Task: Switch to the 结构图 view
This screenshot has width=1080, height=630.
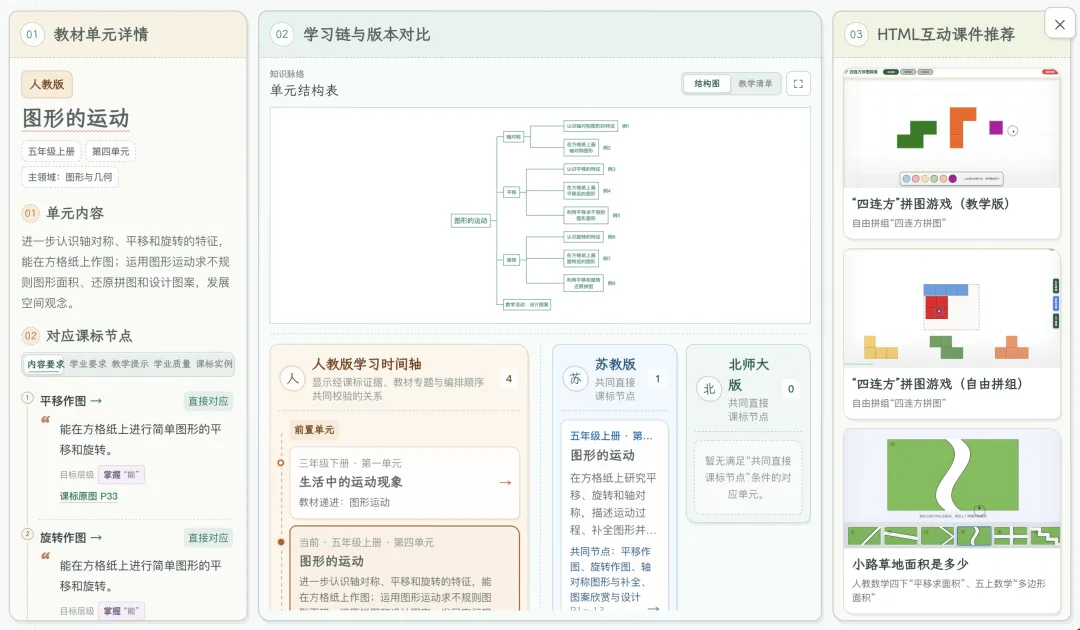Action: [707, 83]
